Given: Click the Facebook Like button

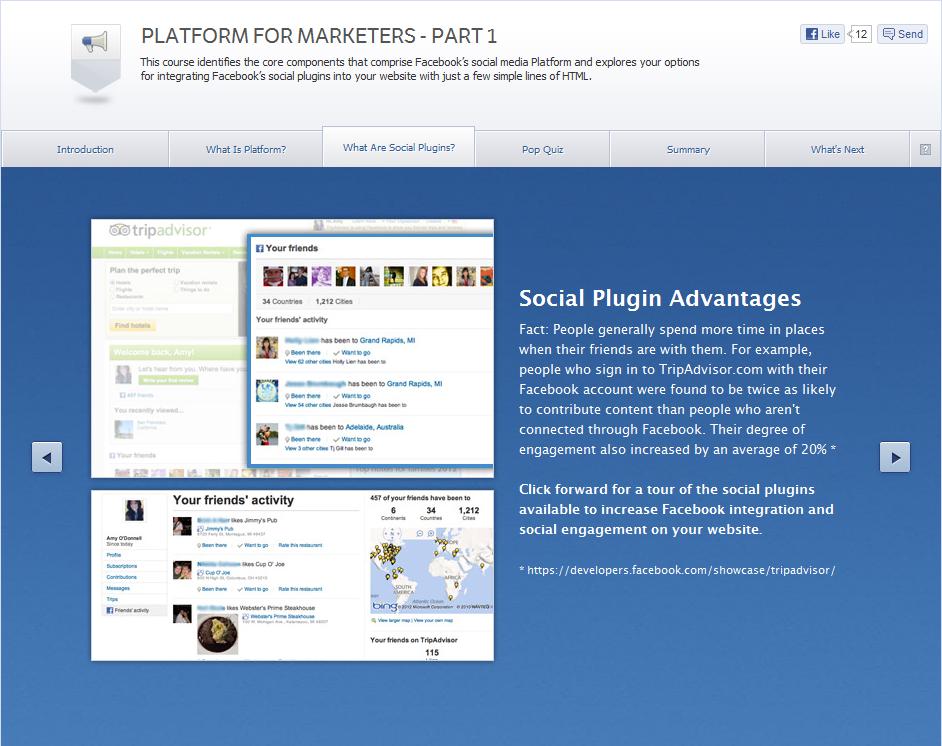Looking at the screenshot, I should pos(822,34).
